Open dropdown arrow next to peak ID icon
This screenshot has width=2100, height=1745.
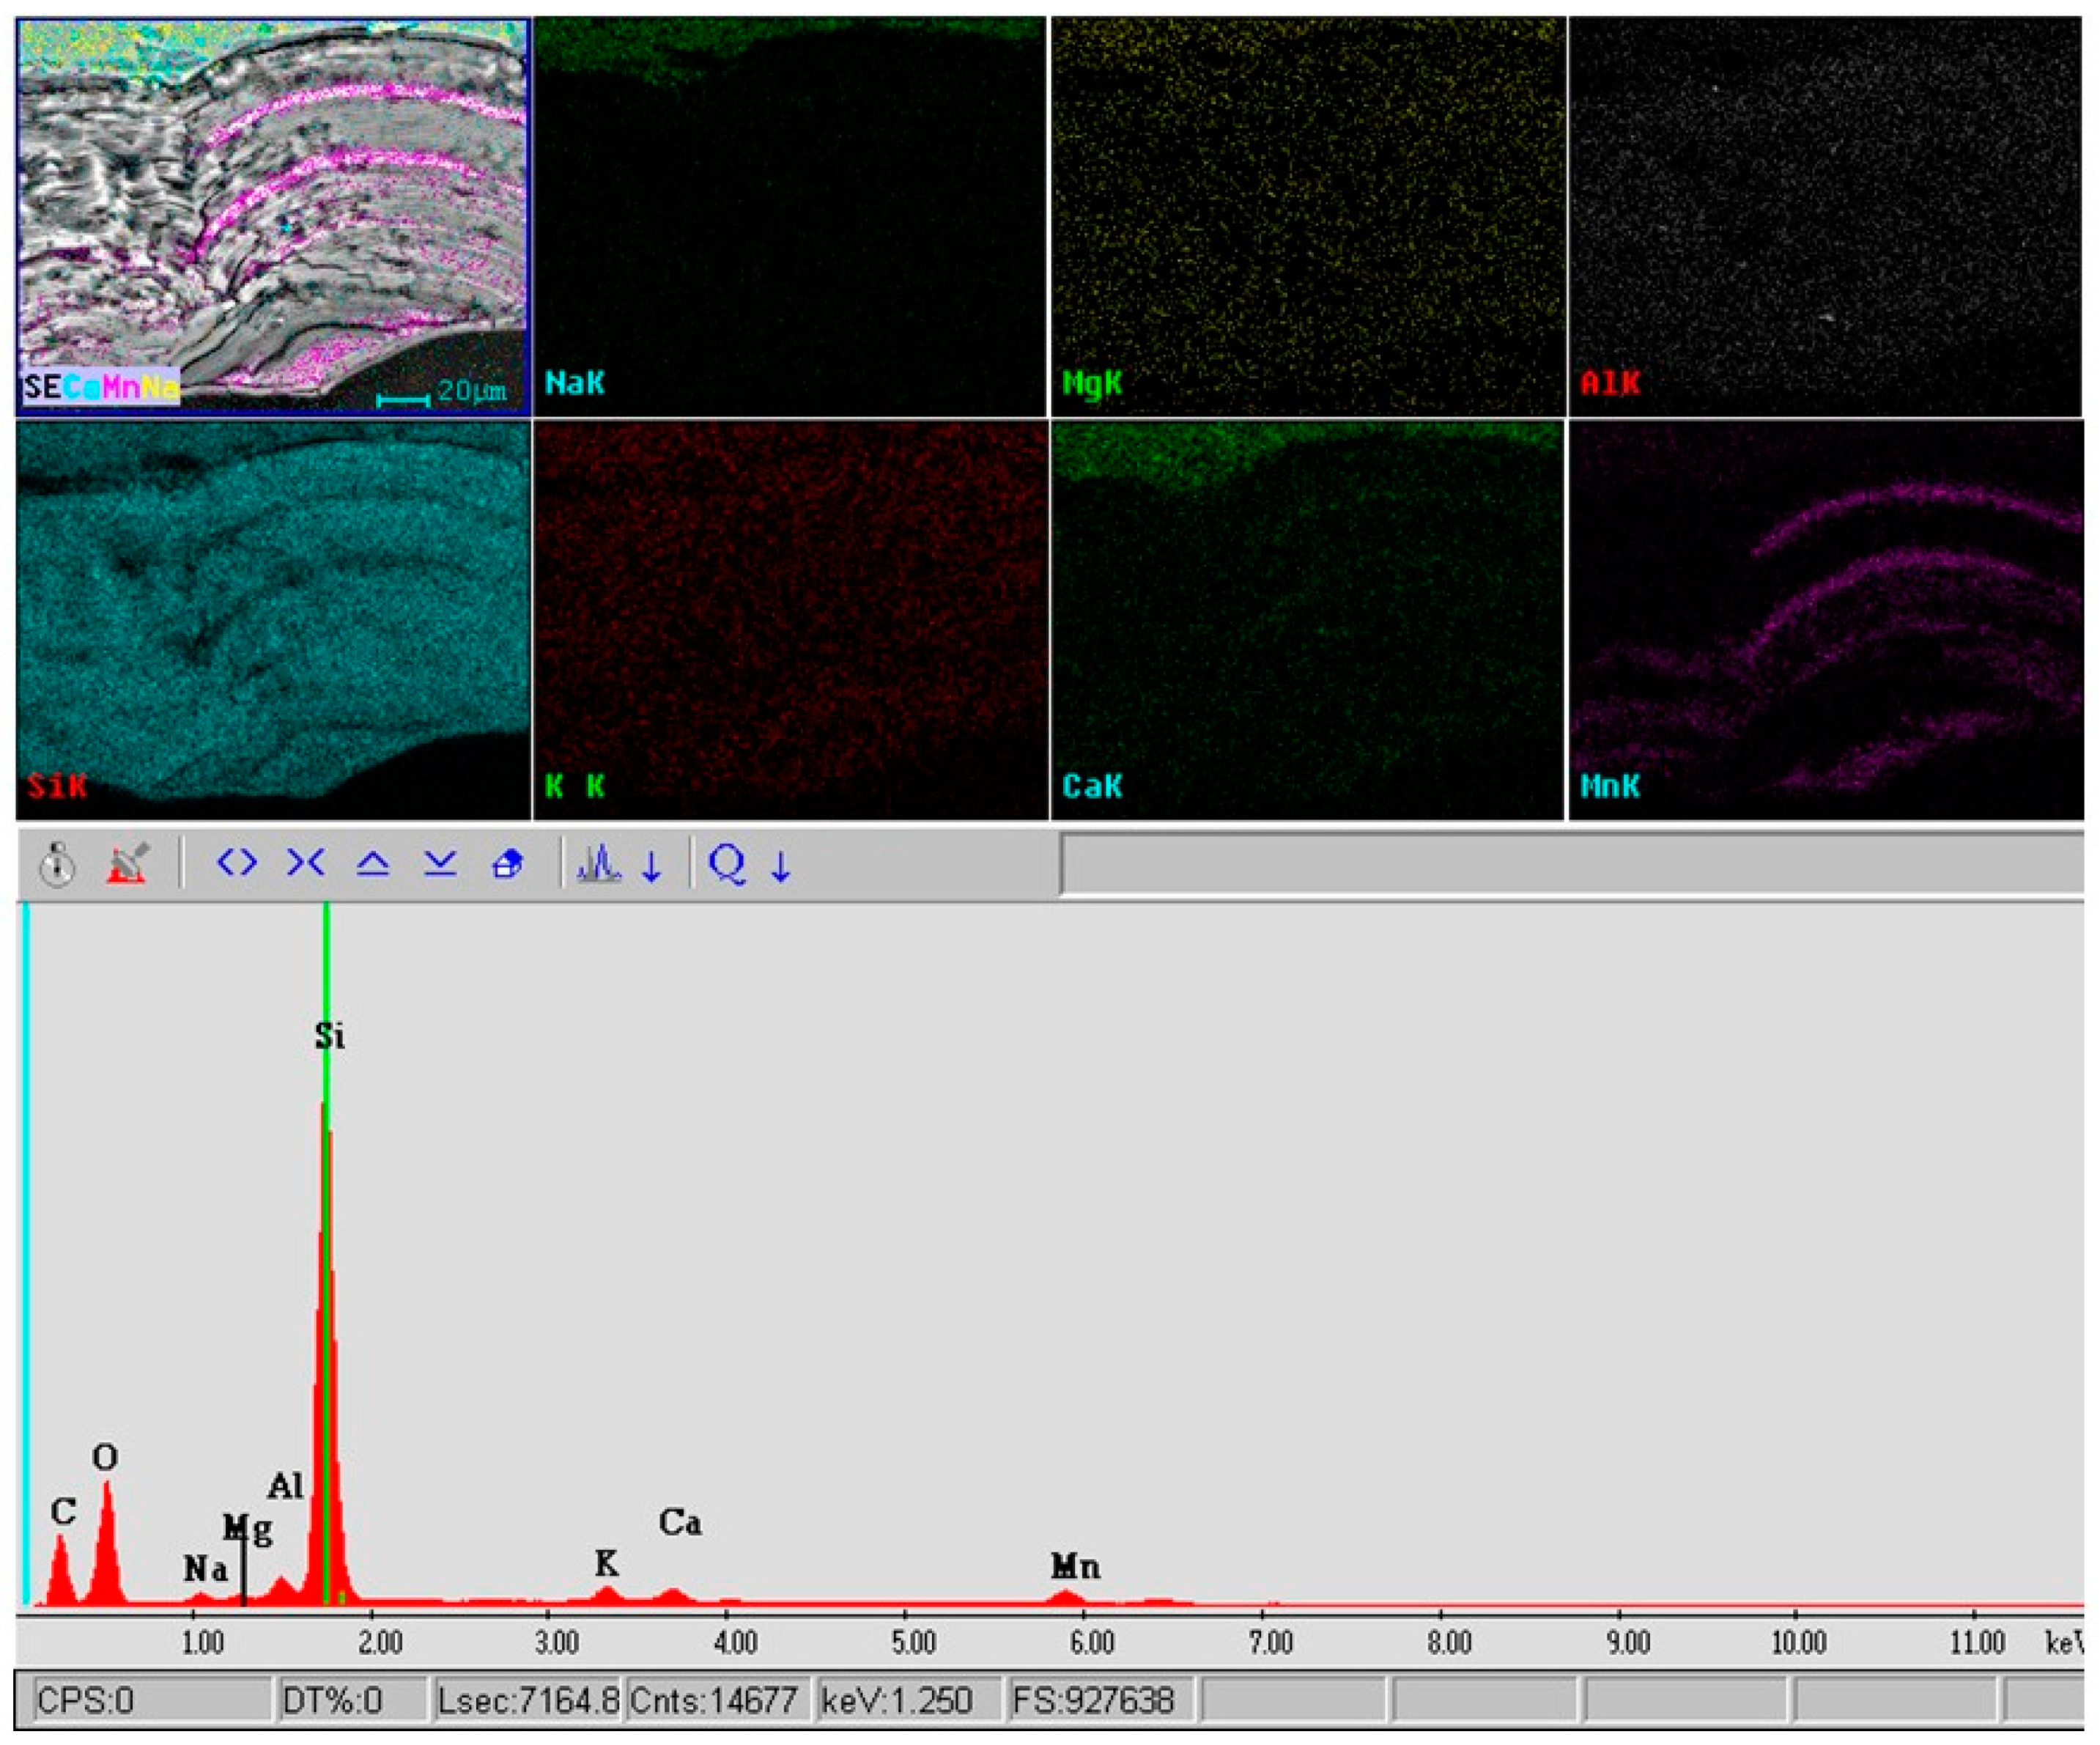point(652,866)
